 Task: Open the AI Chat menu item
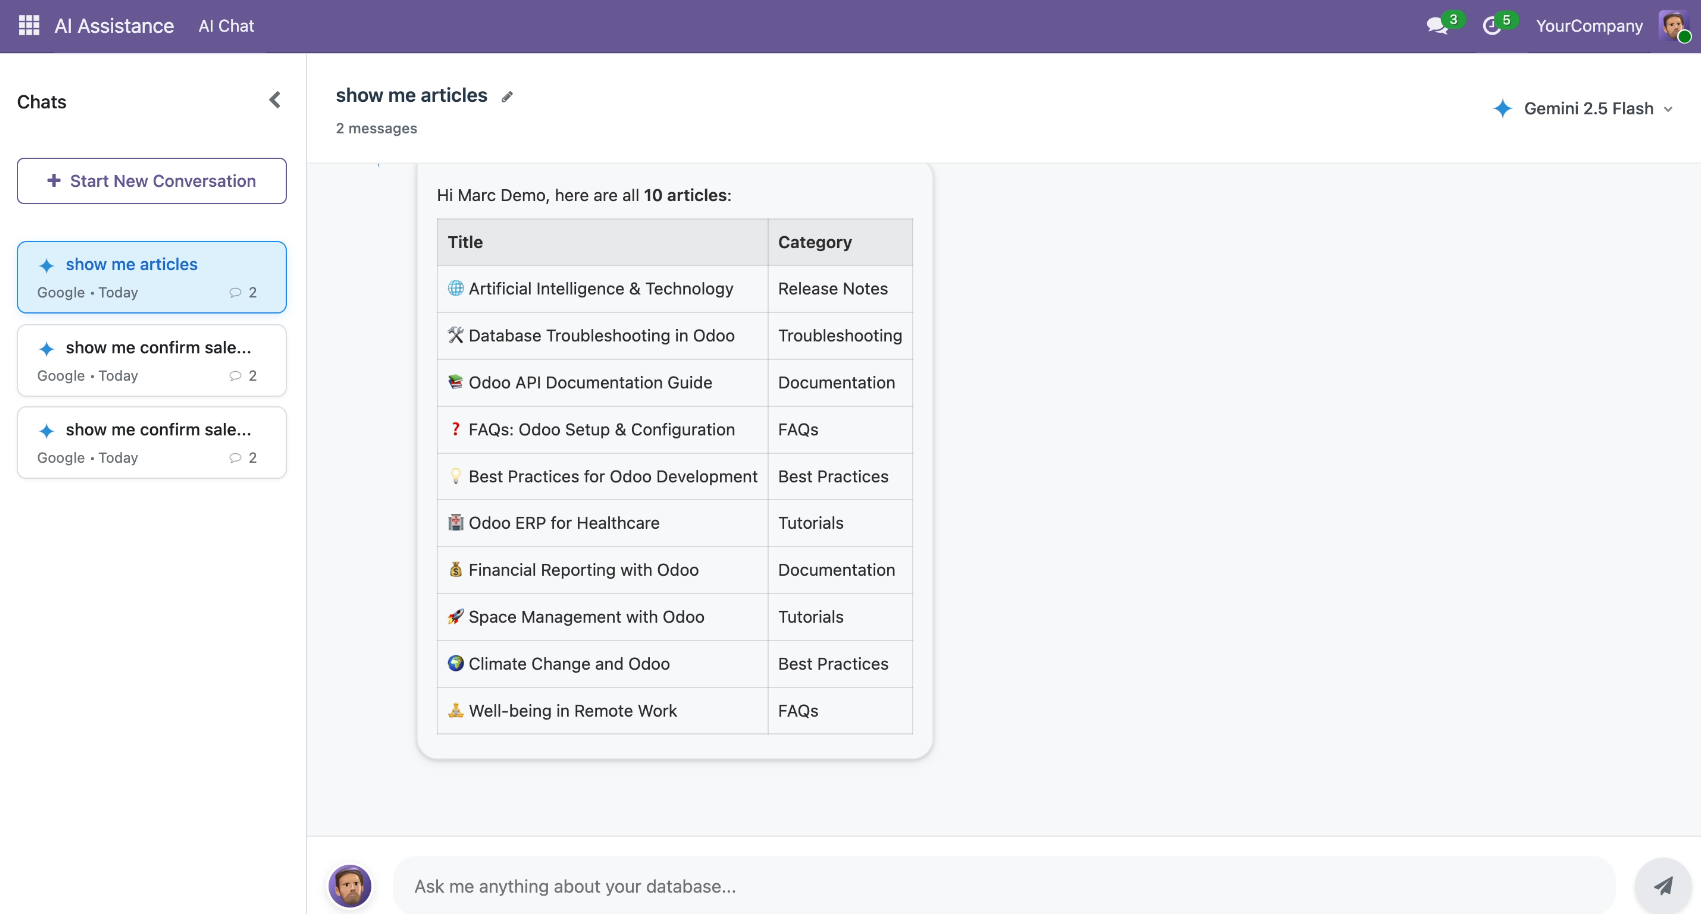coord(226,26)
